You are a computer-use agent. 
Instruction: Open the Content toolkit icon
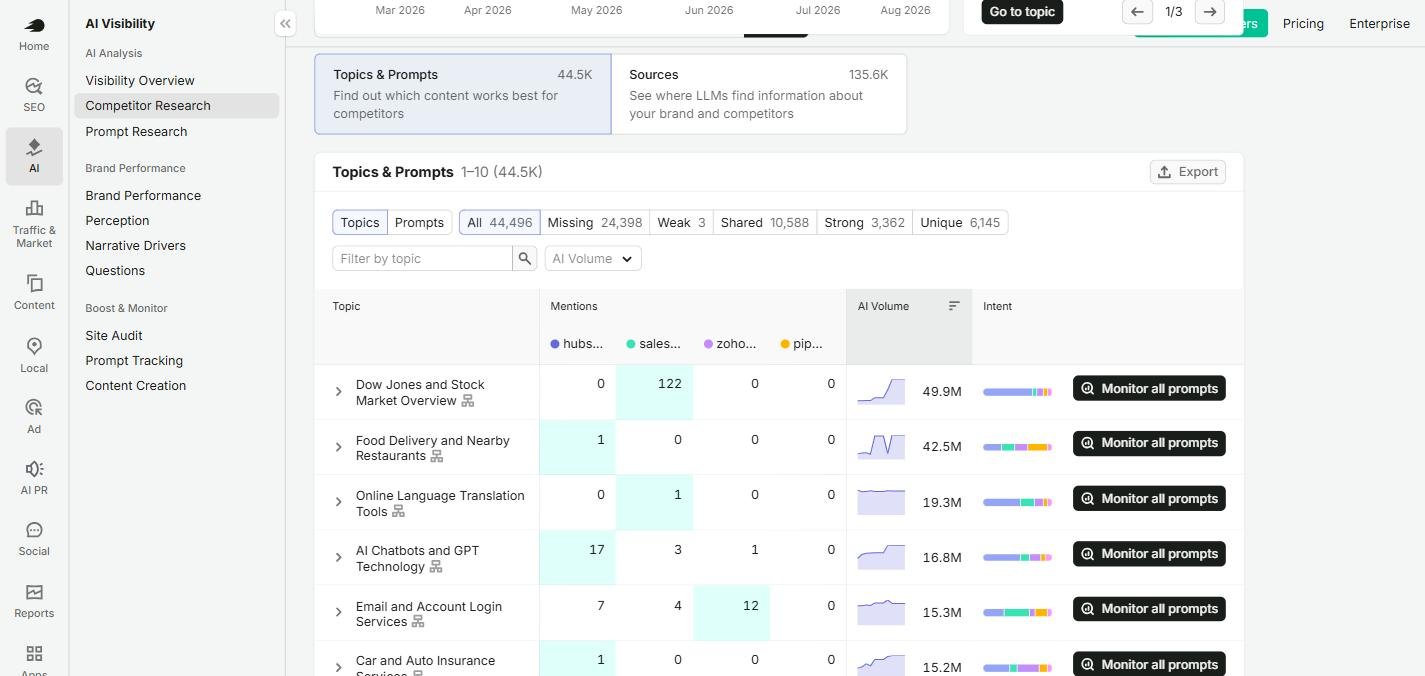point(34,292)
